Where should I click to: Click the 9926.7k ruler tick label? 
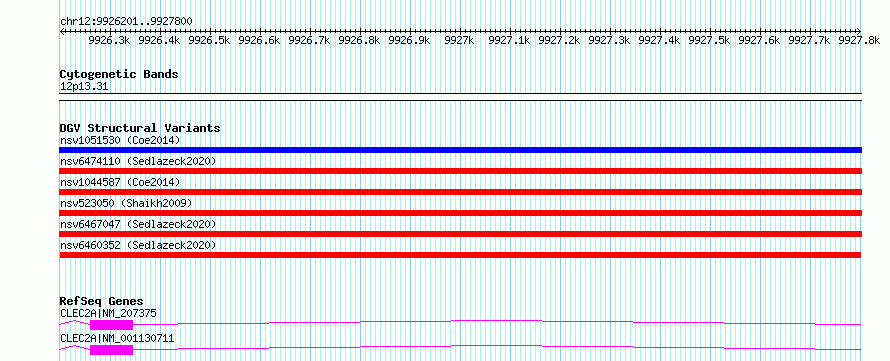(x=309, y=40)
